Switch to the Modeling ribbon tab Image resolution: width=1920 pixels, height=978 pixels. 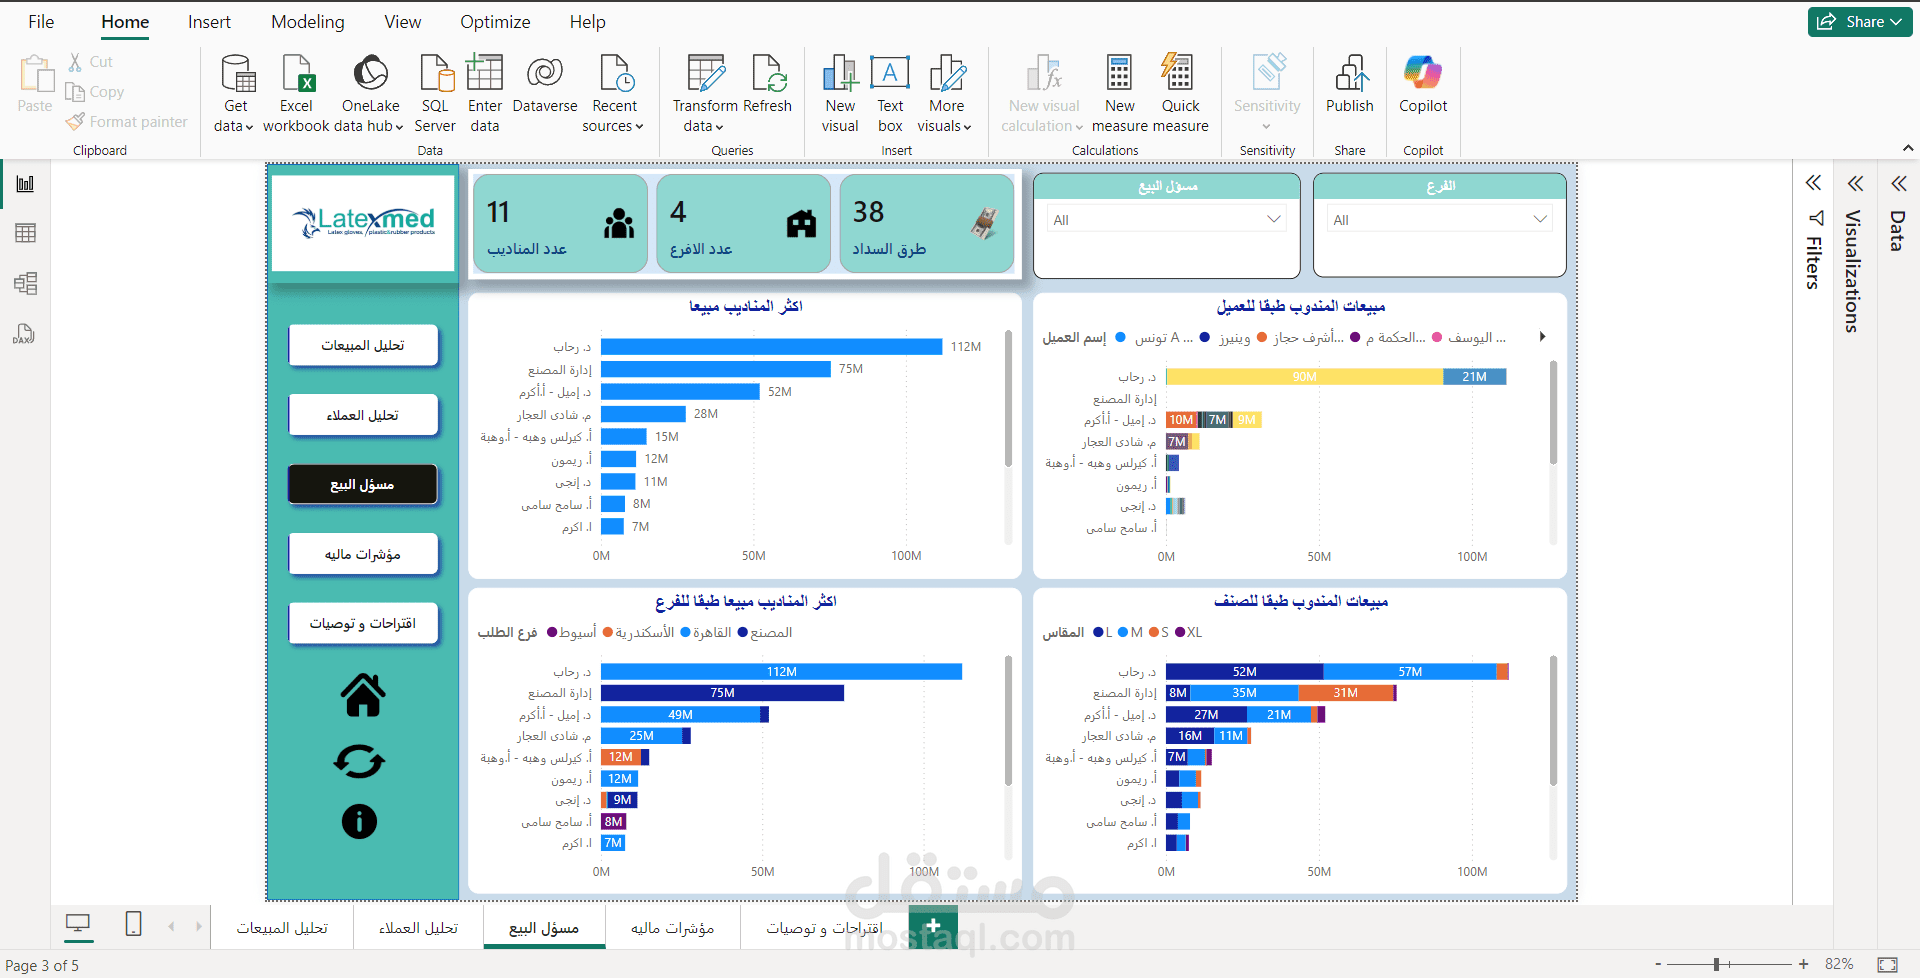click(308, 22)
